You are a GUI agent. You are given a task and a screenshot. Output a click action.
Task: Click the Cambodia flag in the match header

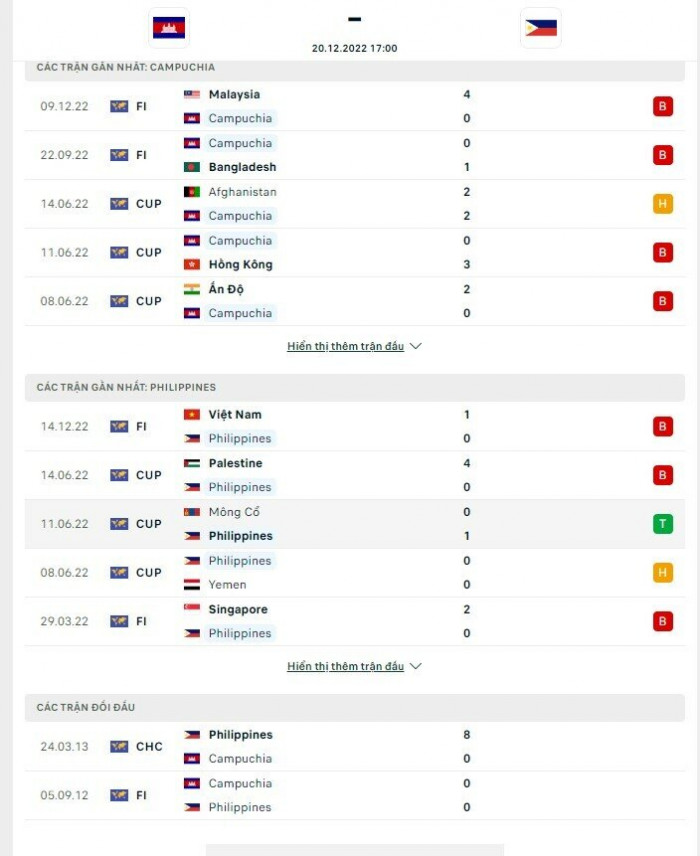coord(169,27)
